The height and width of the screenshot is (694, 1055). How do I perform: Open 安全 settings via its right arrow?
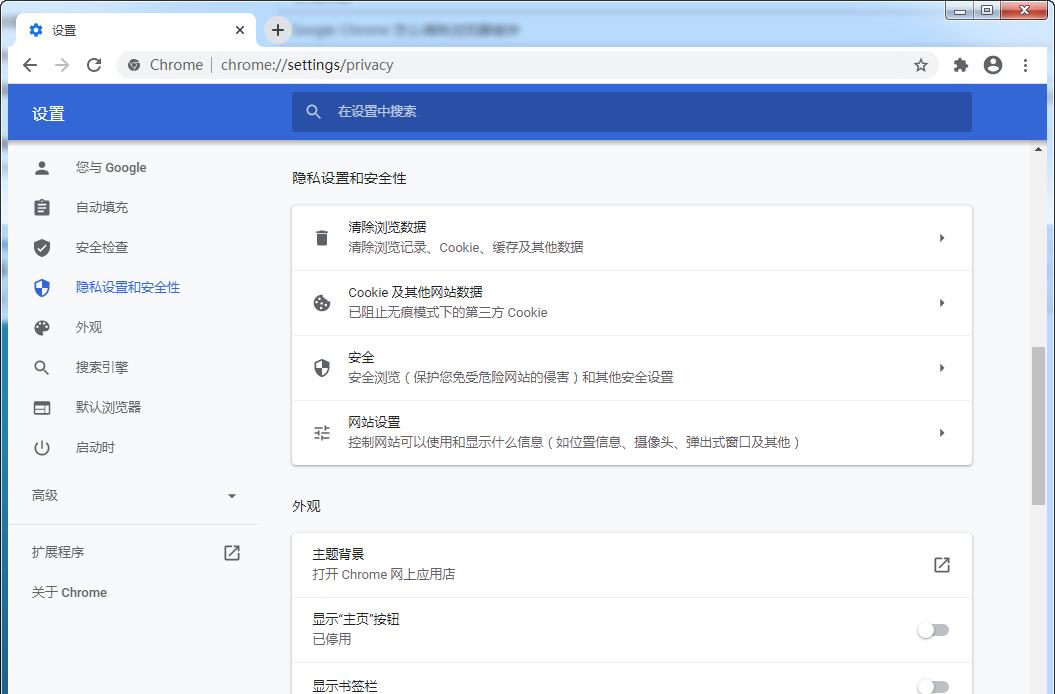coord(942,368)
